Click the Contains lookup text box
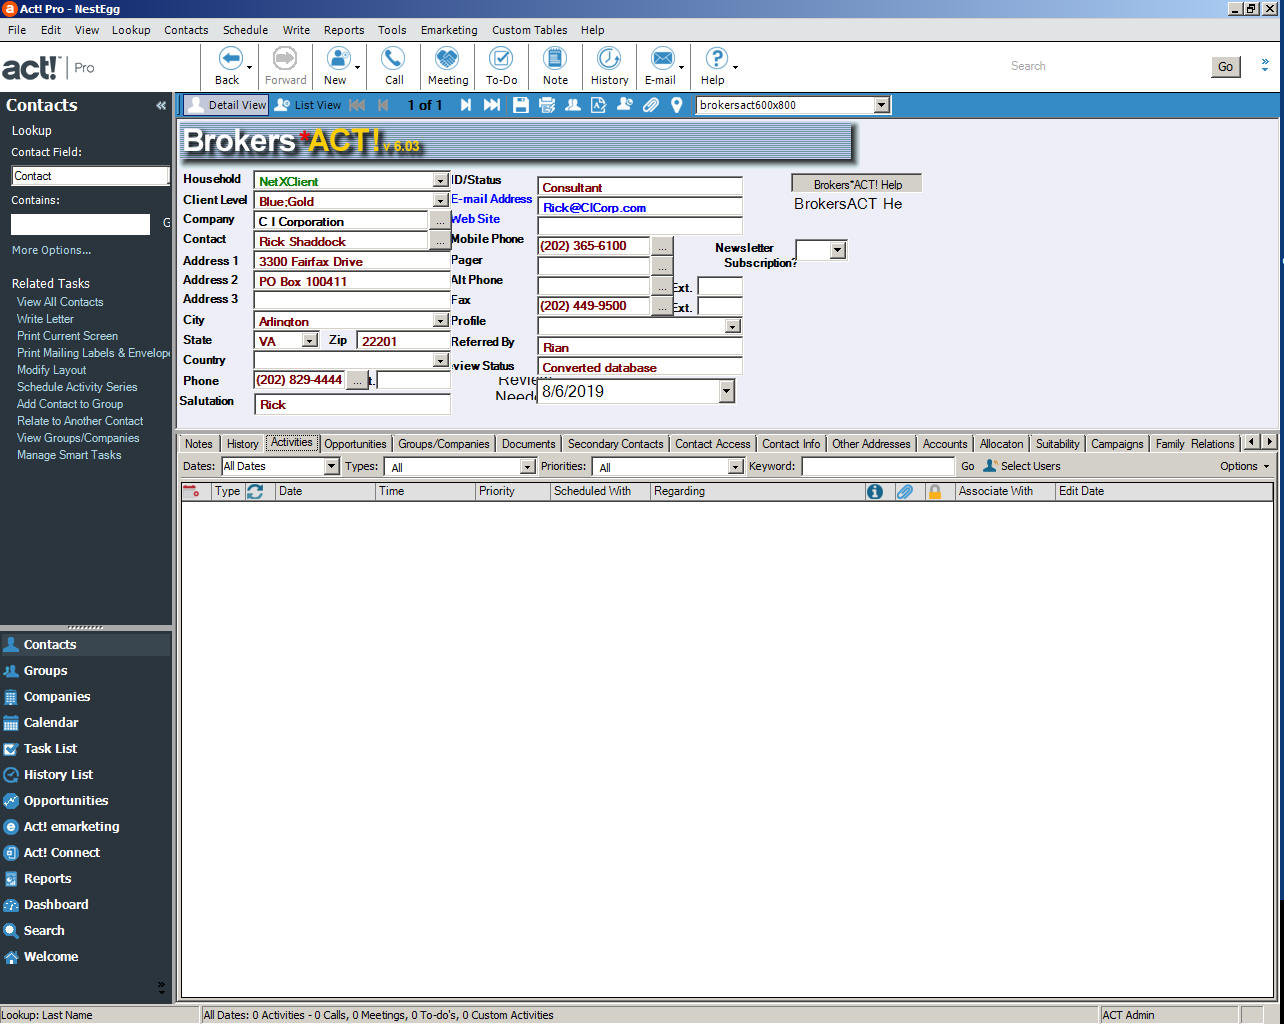The image size is (1284, 1024). pos(80,225)
